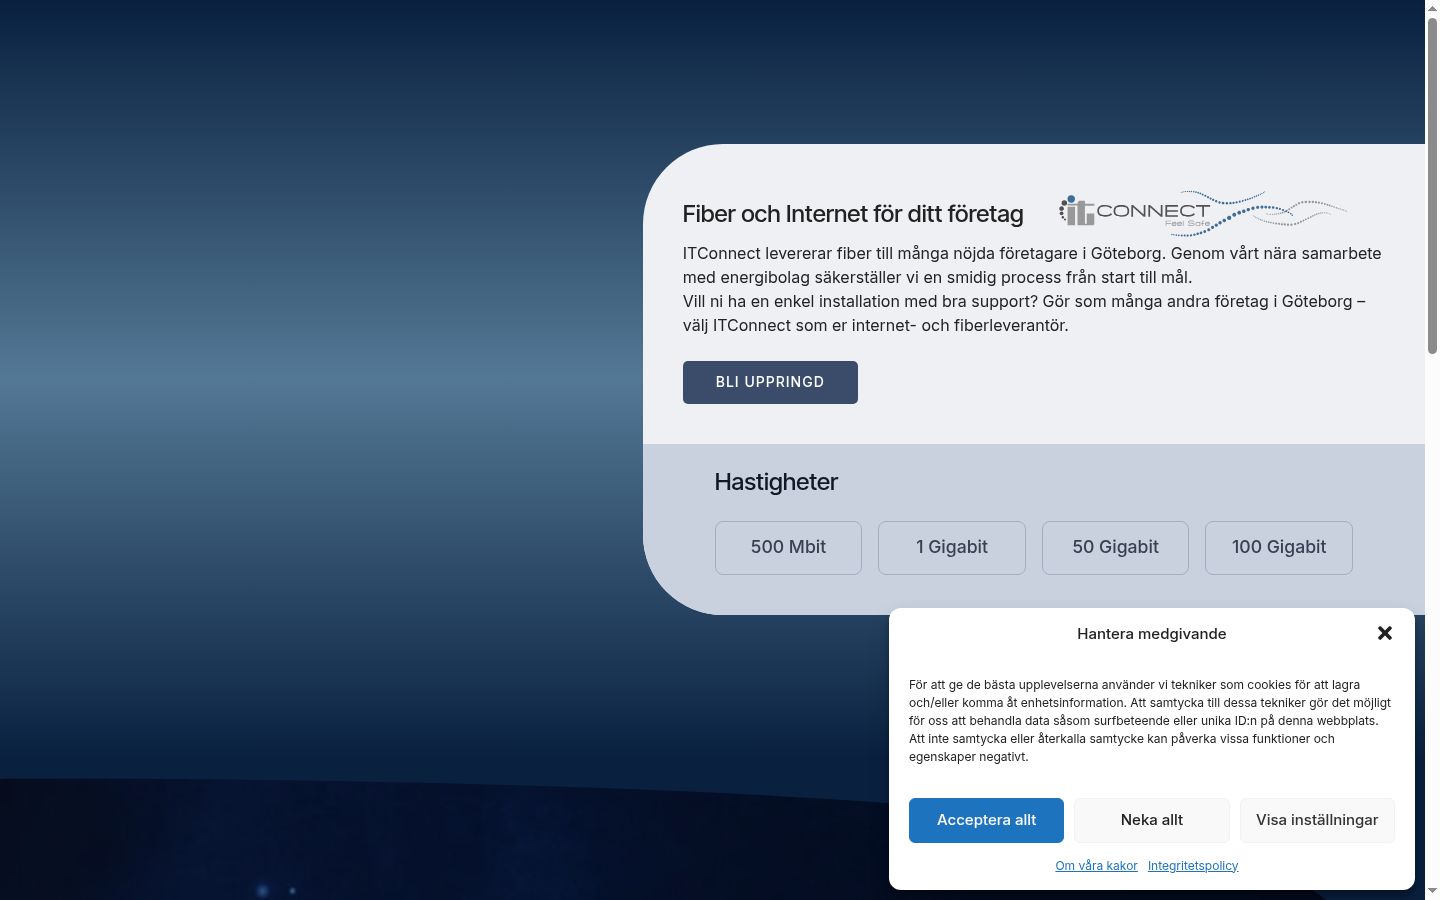Choose the 1 Gigabit speed option
This screenshot has height=900, width=1440.
pos(952,547)
